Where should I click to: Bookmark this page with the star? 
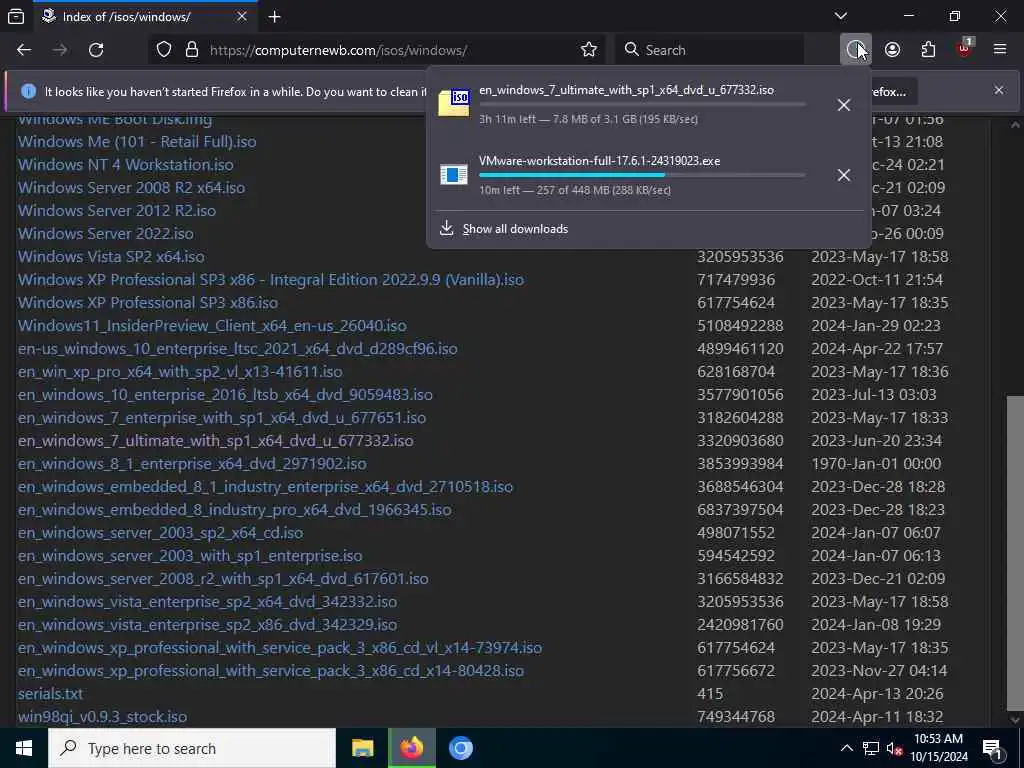(x=588, y=50)
